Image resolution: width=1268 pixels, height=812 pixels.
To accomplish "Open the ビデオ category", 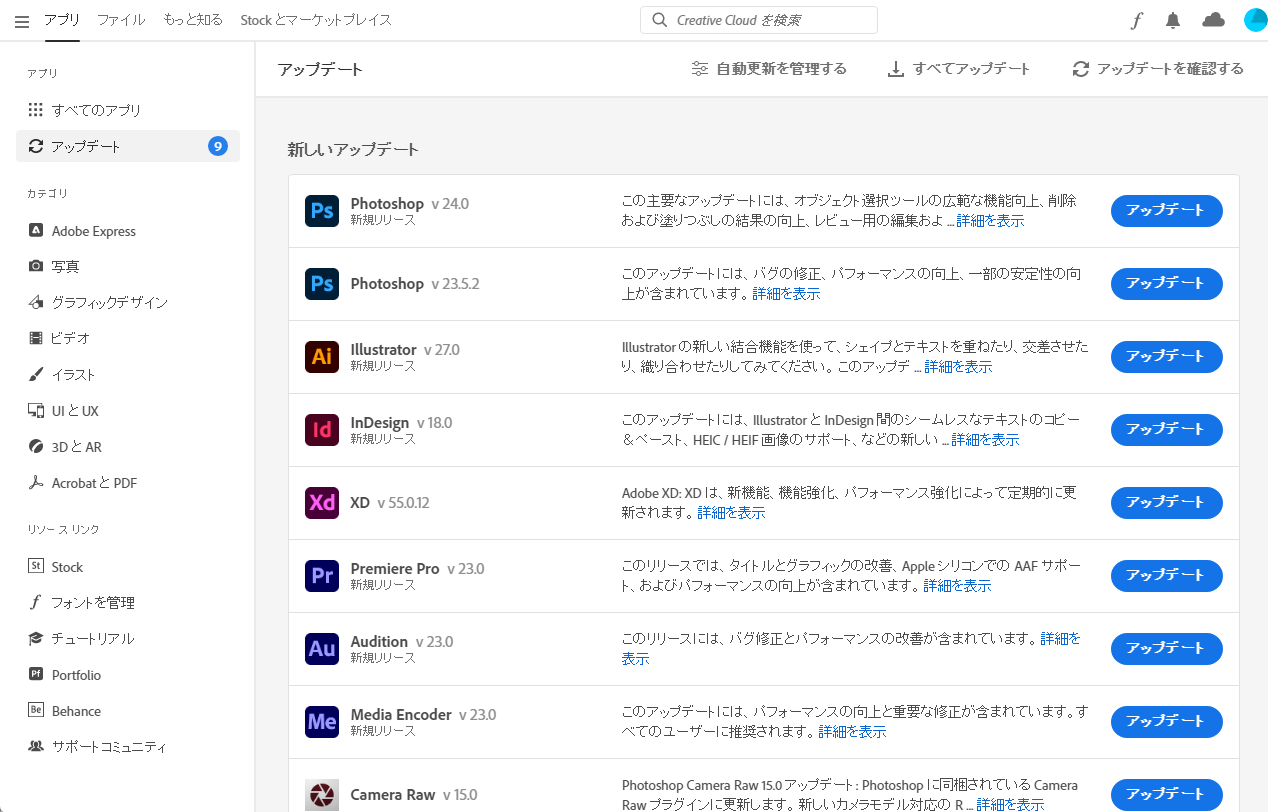I will tap(128, 338).
